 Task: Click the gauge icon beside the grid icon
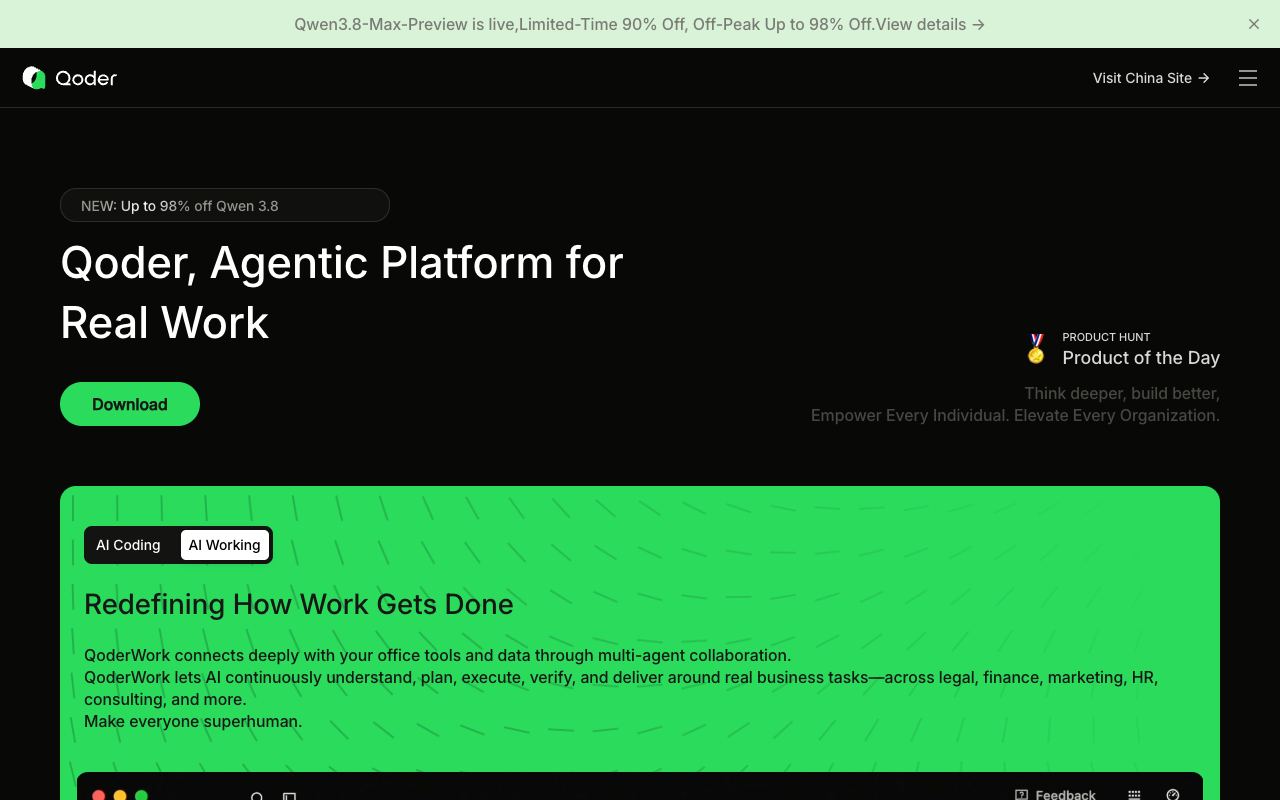[1173, 795]
